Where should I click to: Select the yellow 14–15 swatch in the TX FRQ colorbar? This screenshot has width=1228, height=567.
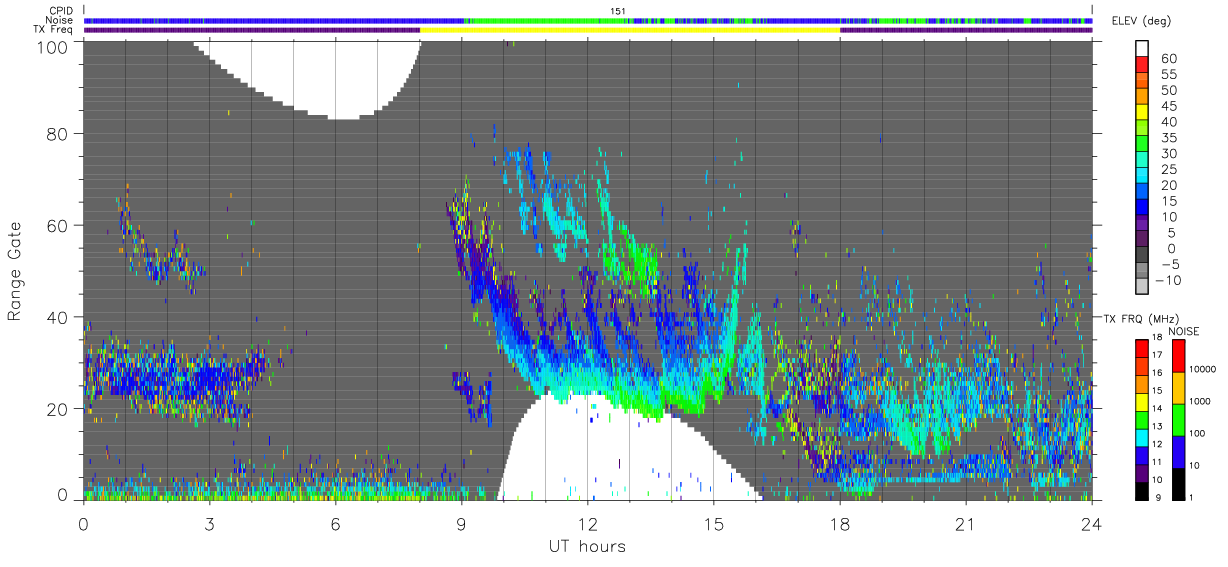[1141, 401]
